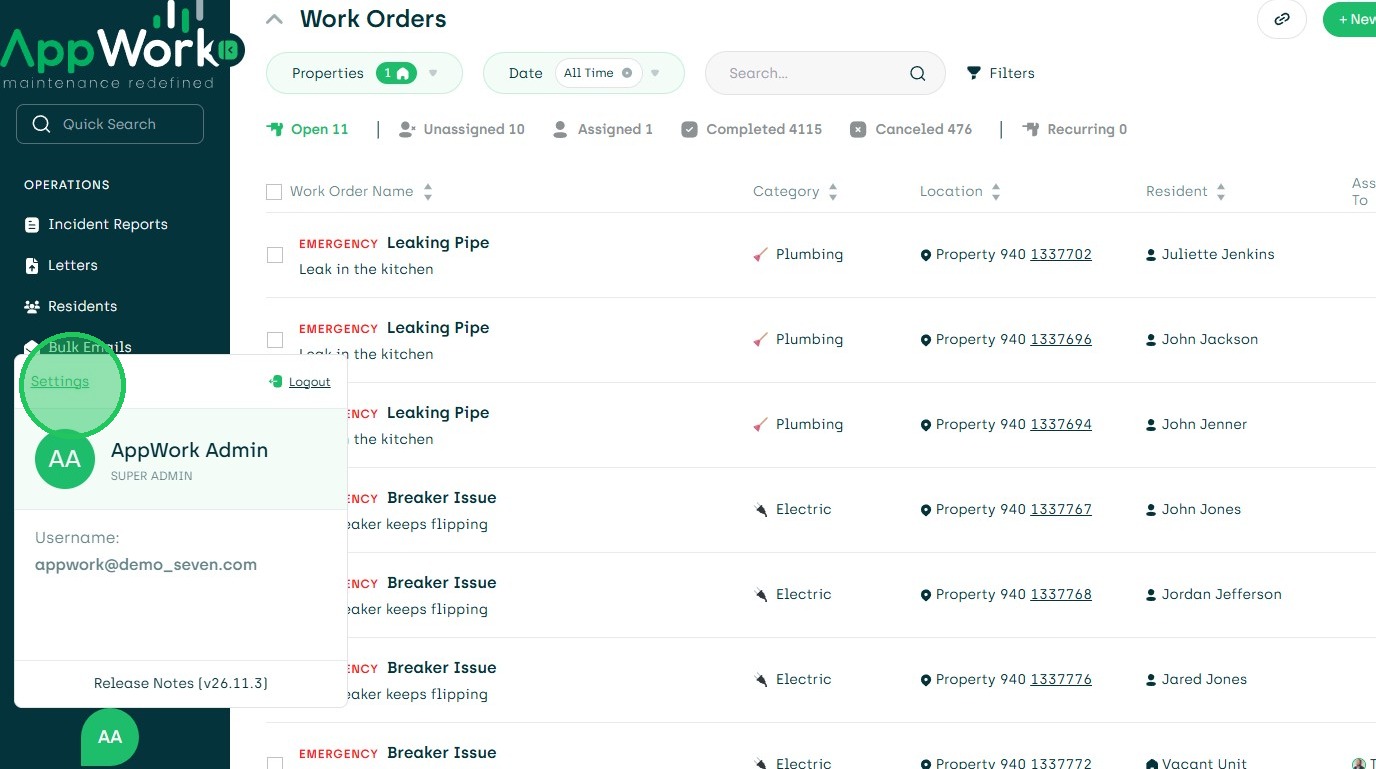The height and width of the screenshot is (769, 1376).
Task: Click the location pin for 1337776
Action: click(926, 680)
